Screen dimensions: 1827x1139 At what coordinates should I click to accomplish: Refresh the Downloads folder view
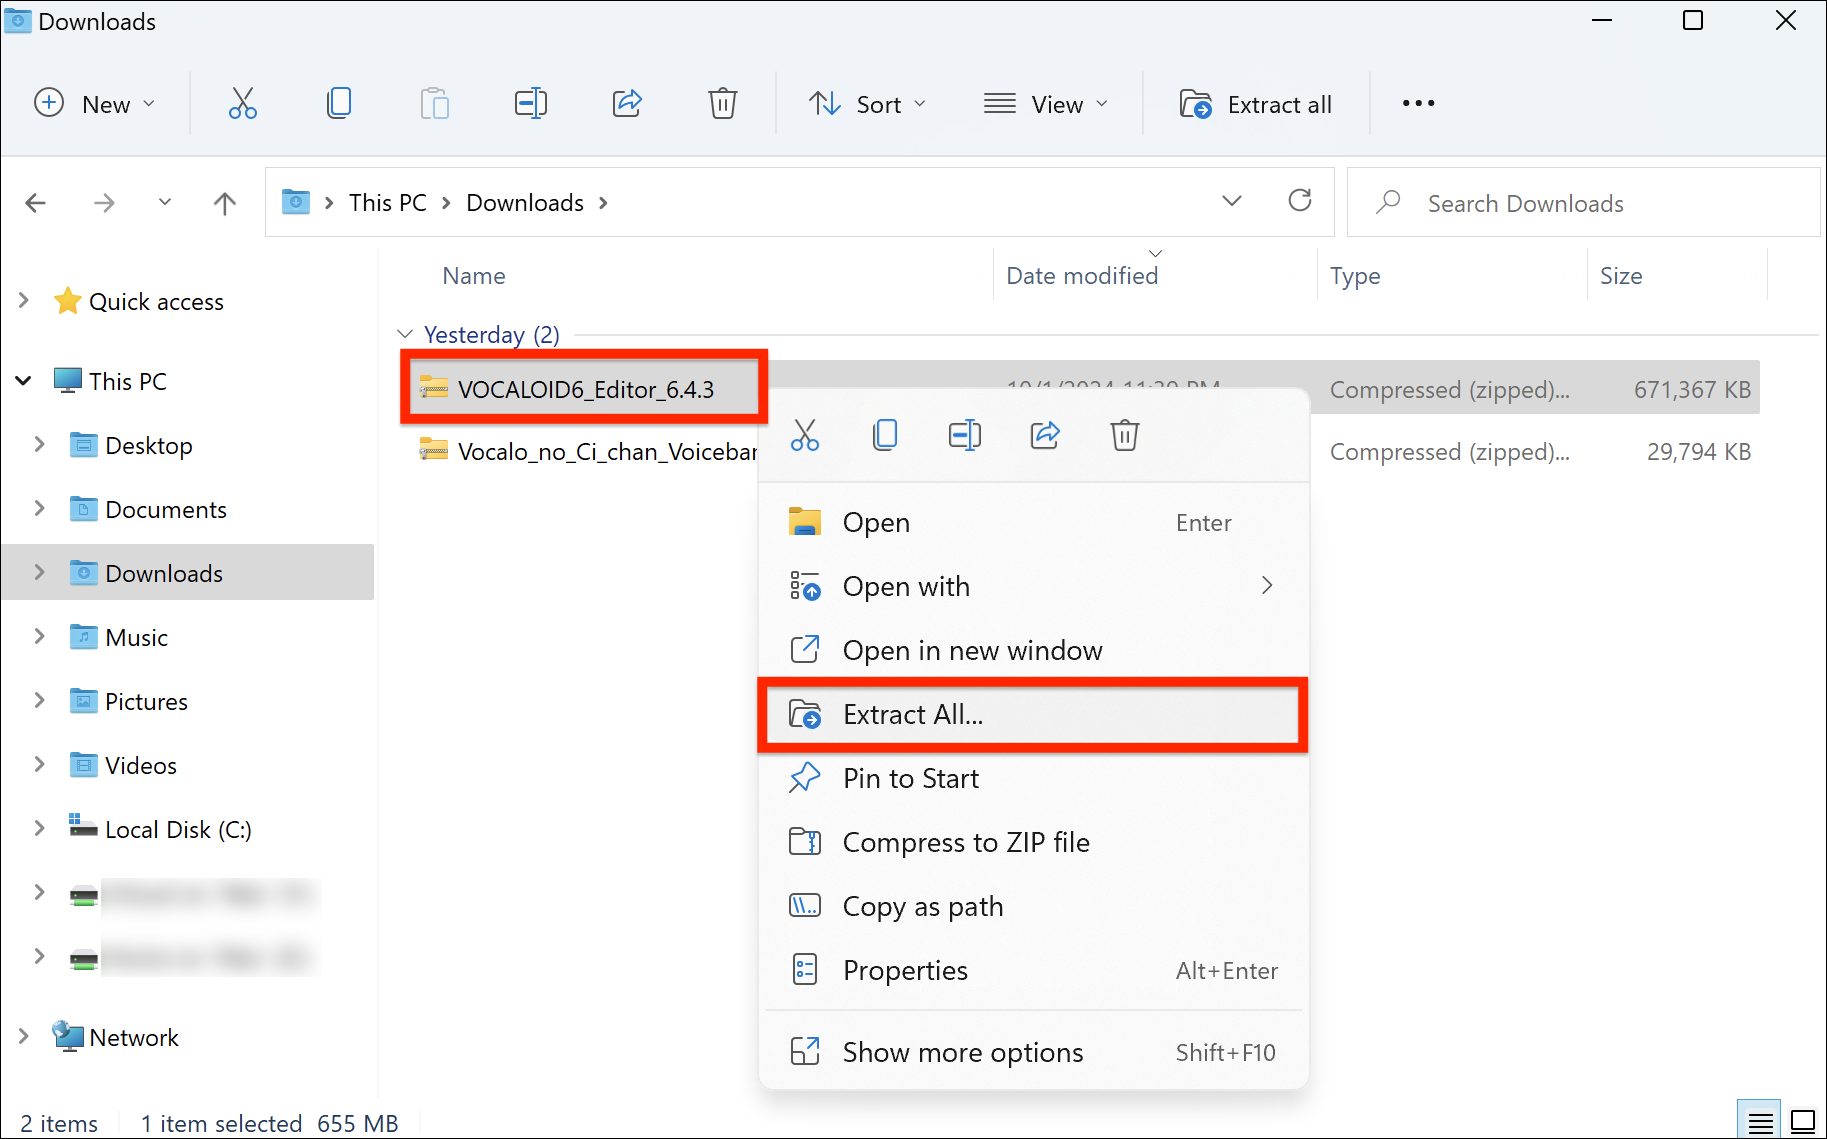[1299, 202]
